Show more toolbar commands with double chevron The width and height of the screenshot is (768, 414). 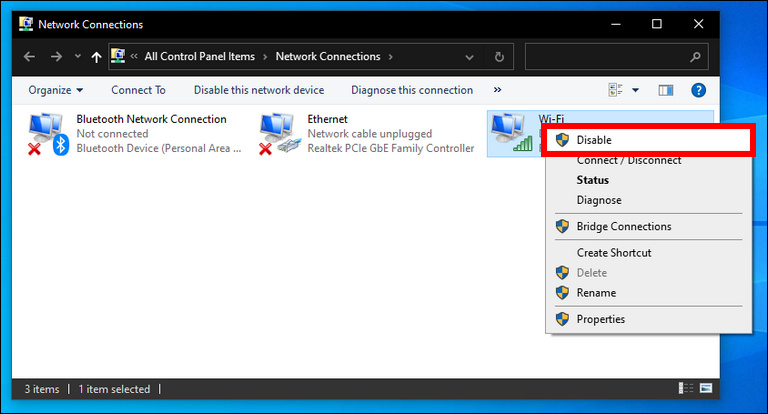[x=498, y=90]
